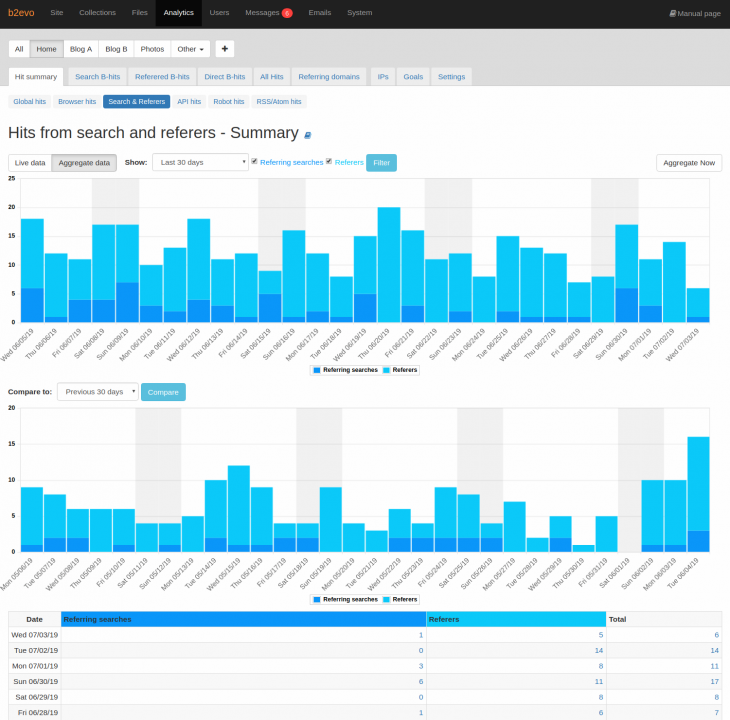
Task: Open the Previous 30 days compare dropdown
Action: pos(98,392)
